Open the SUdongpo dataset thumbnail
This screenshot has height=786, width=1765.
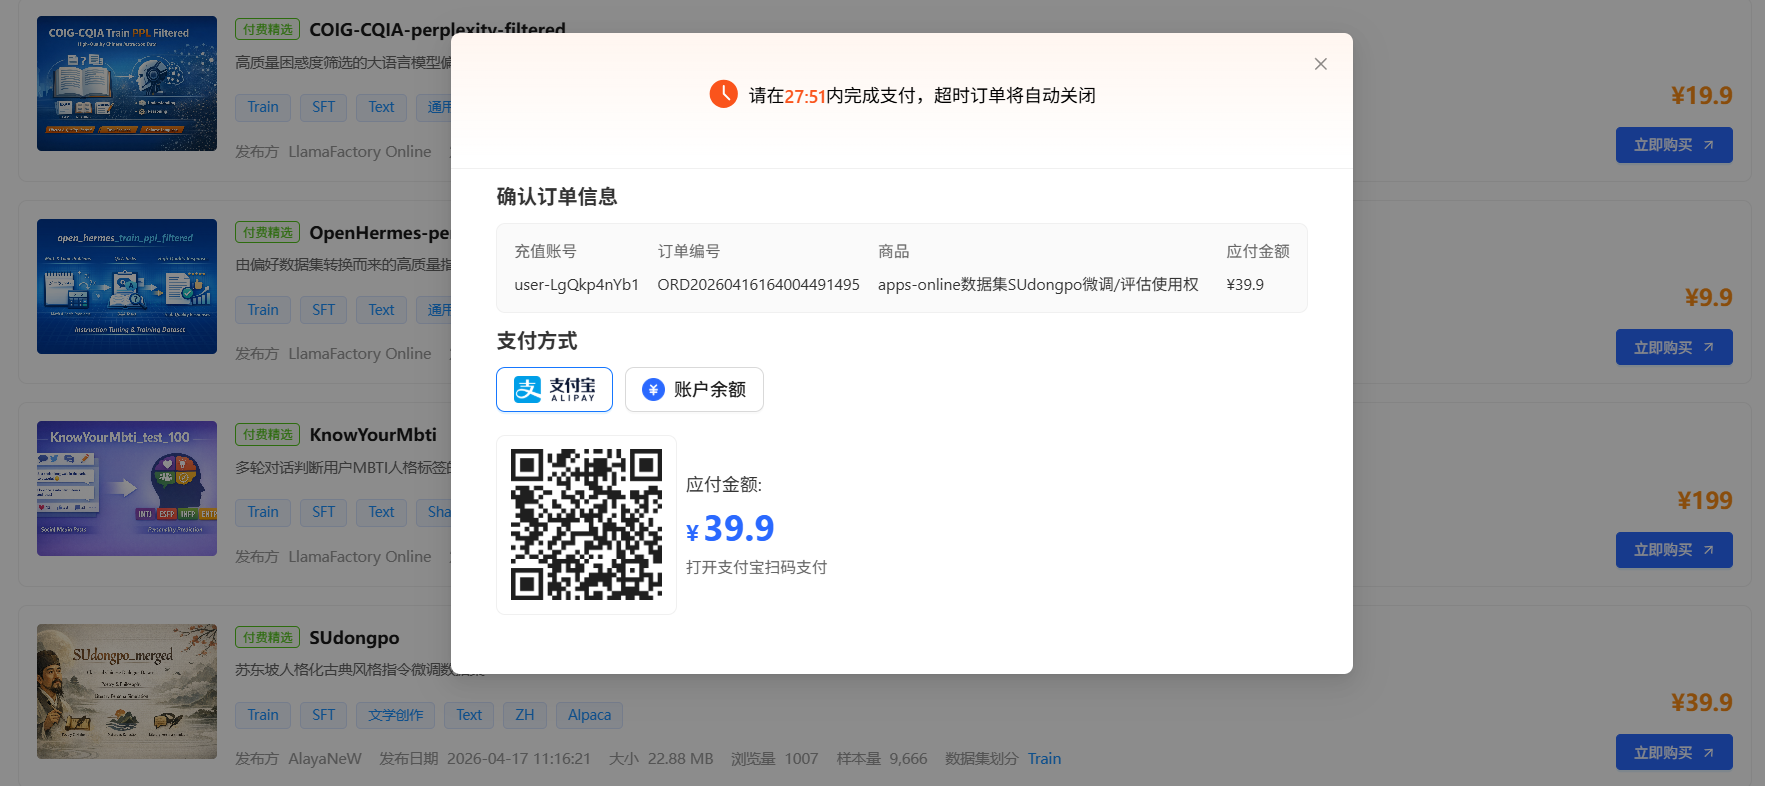[x=127, y=691]
